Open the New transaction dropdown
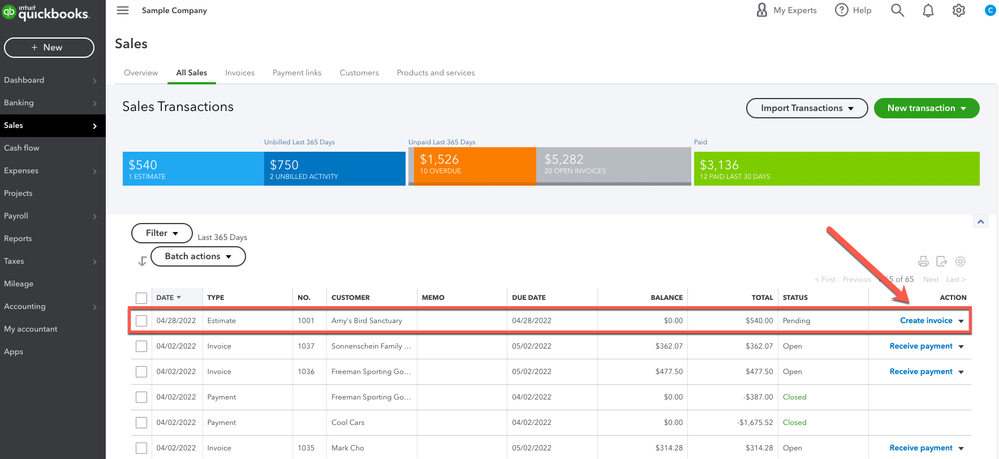The image size is (999, 459). point(926,108)
